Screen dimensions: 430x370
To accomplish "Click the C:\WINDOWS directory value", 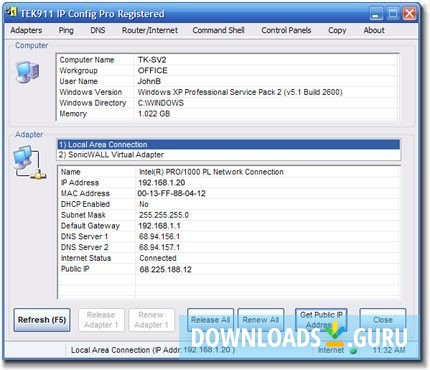I will 161,103.
